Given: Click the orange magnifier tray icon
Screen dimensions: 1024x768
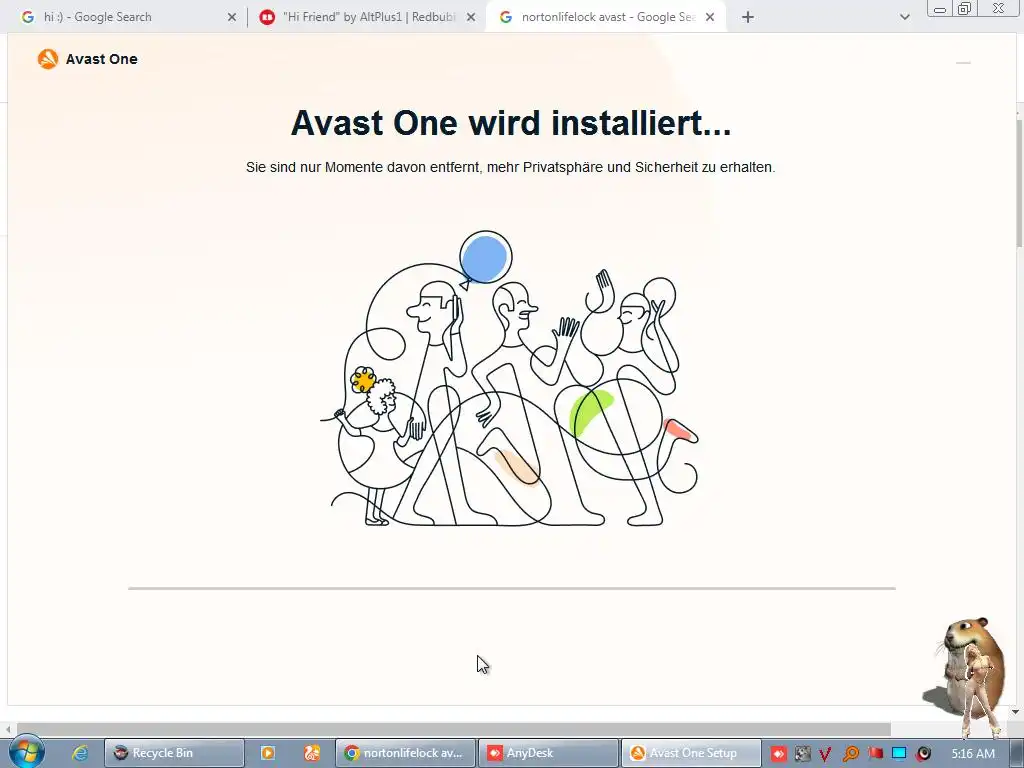Looking at the screenshot, I should 850,754.
